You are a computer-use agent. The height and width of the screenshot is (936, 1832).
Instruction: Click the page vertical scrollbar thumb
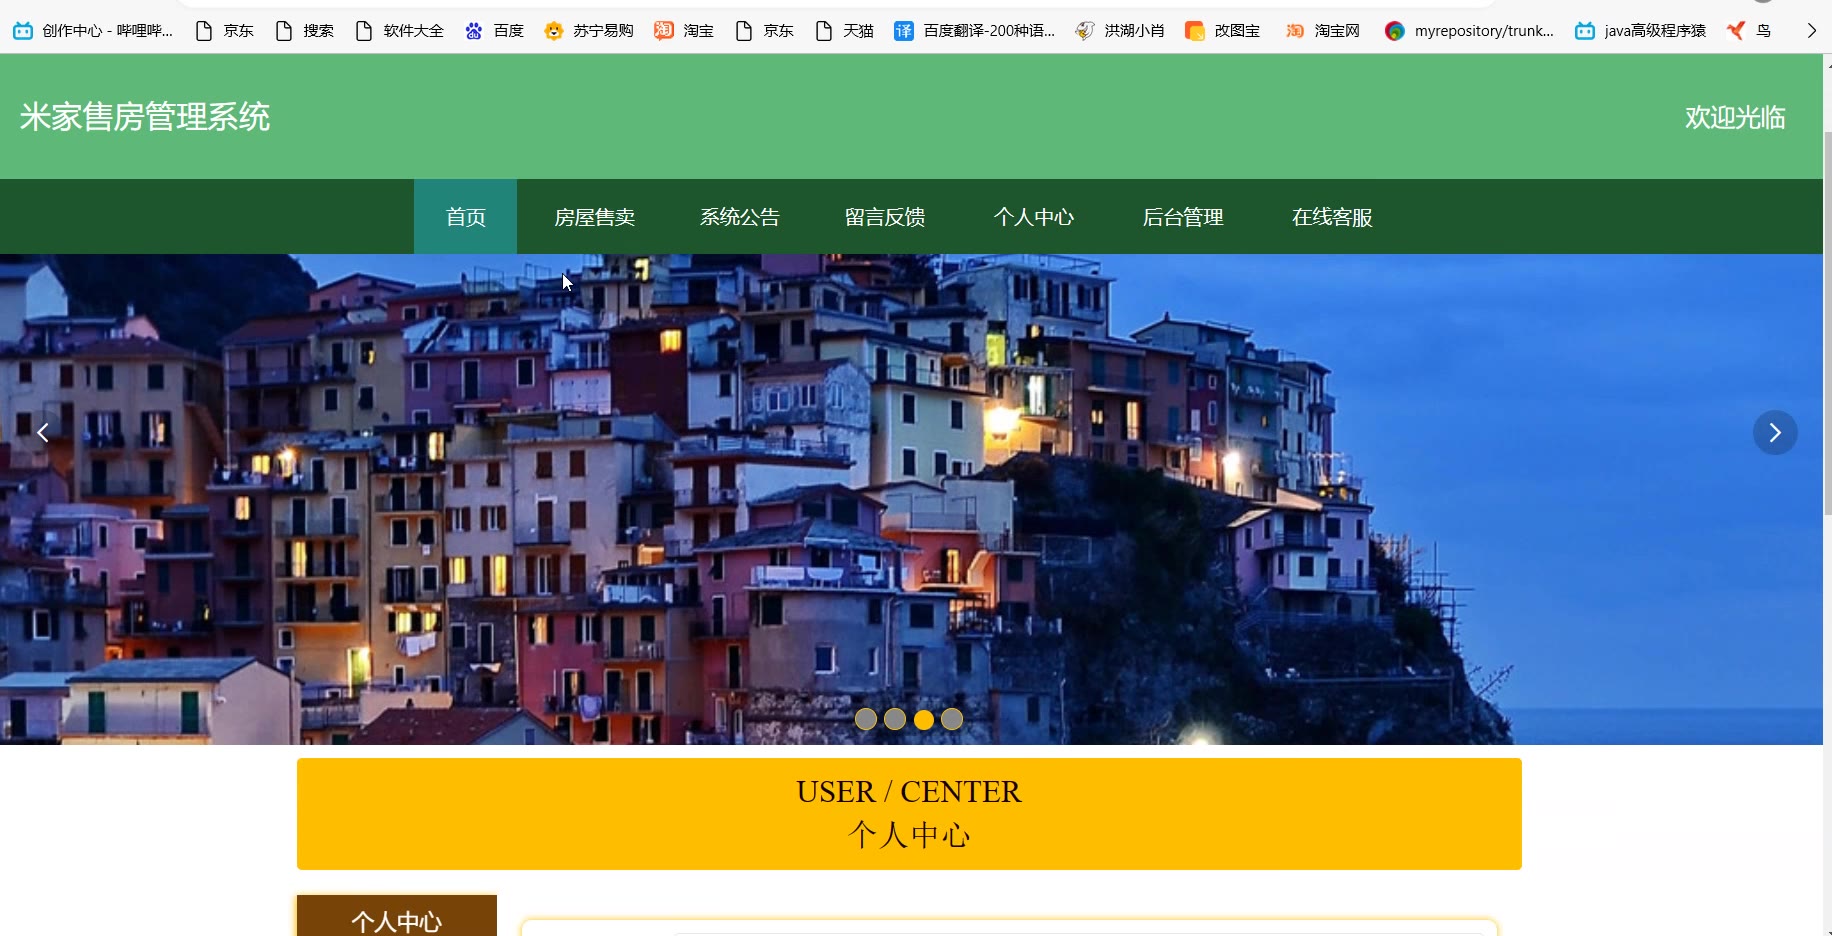tap(1827, 322)
